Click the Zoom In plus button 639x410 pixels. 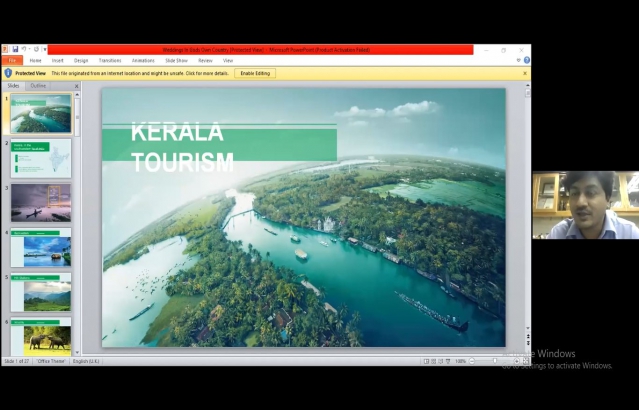(517, 362)
